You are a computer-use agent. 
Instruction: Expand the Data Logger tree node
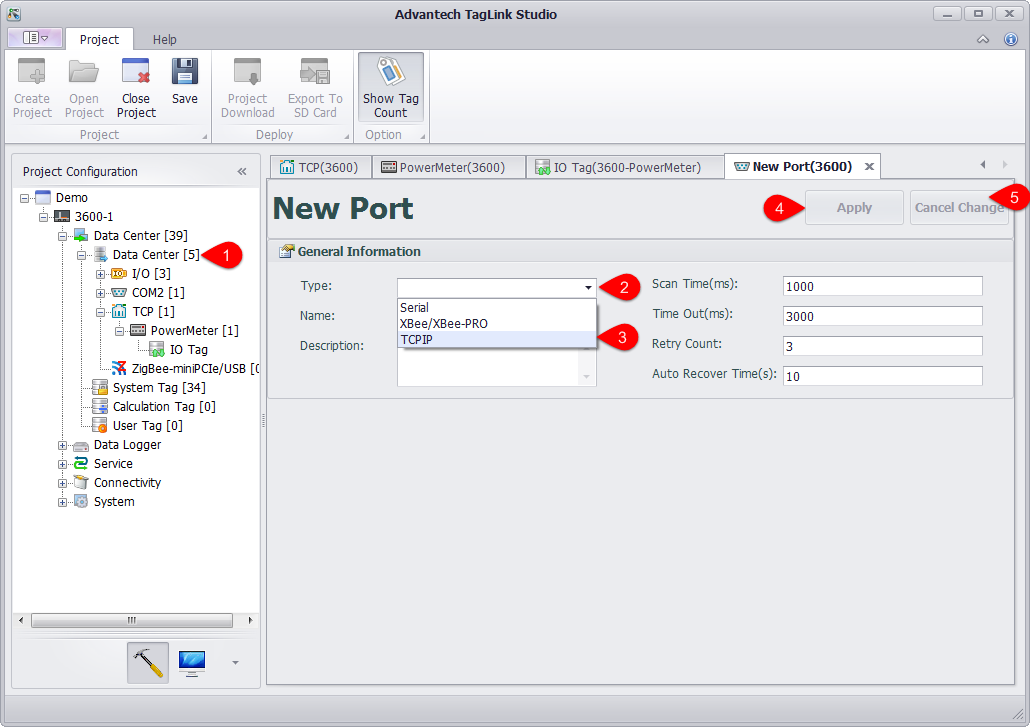tap(63, 445)
